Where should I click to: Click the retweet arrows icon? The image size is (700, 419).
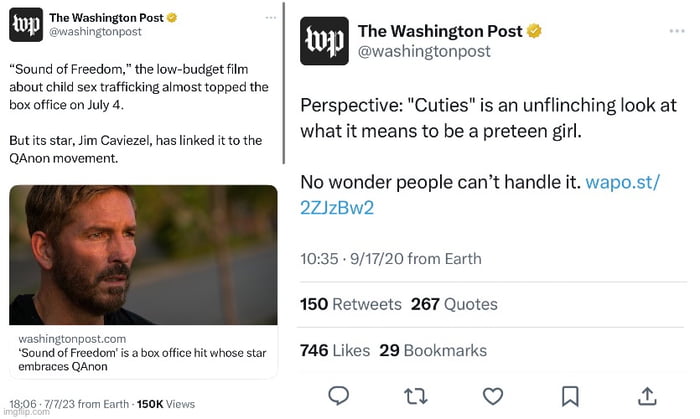tap(416, 396)
